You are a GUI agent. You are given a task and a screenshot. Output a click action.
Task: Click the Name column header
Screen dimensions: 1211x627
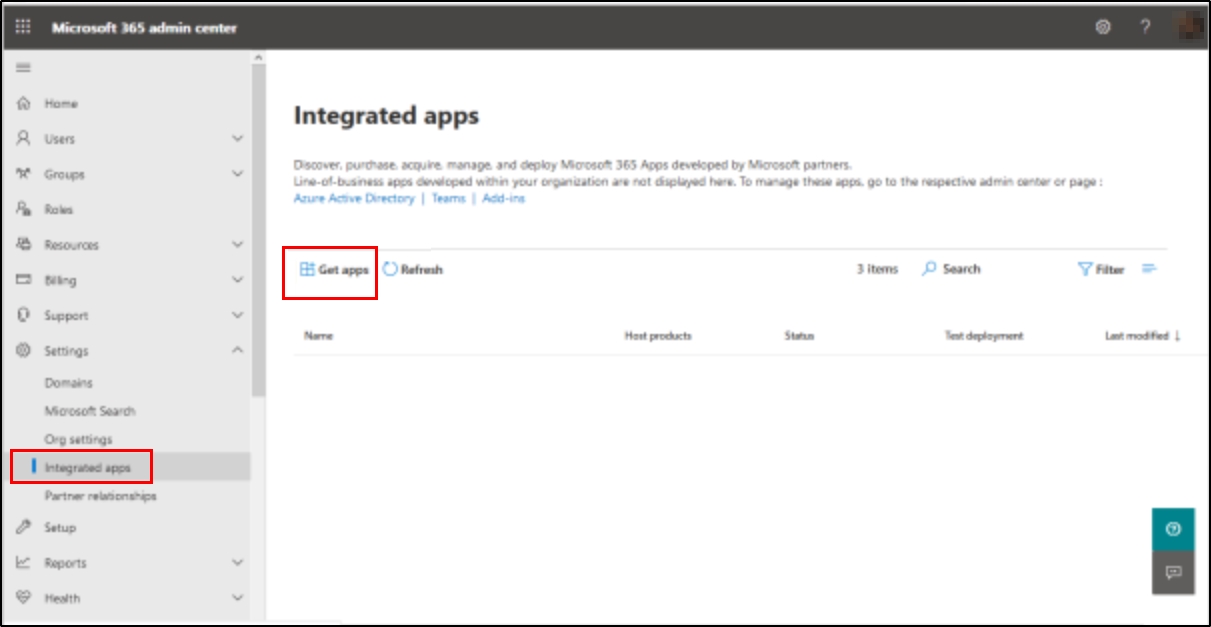[x=319, y=336]
